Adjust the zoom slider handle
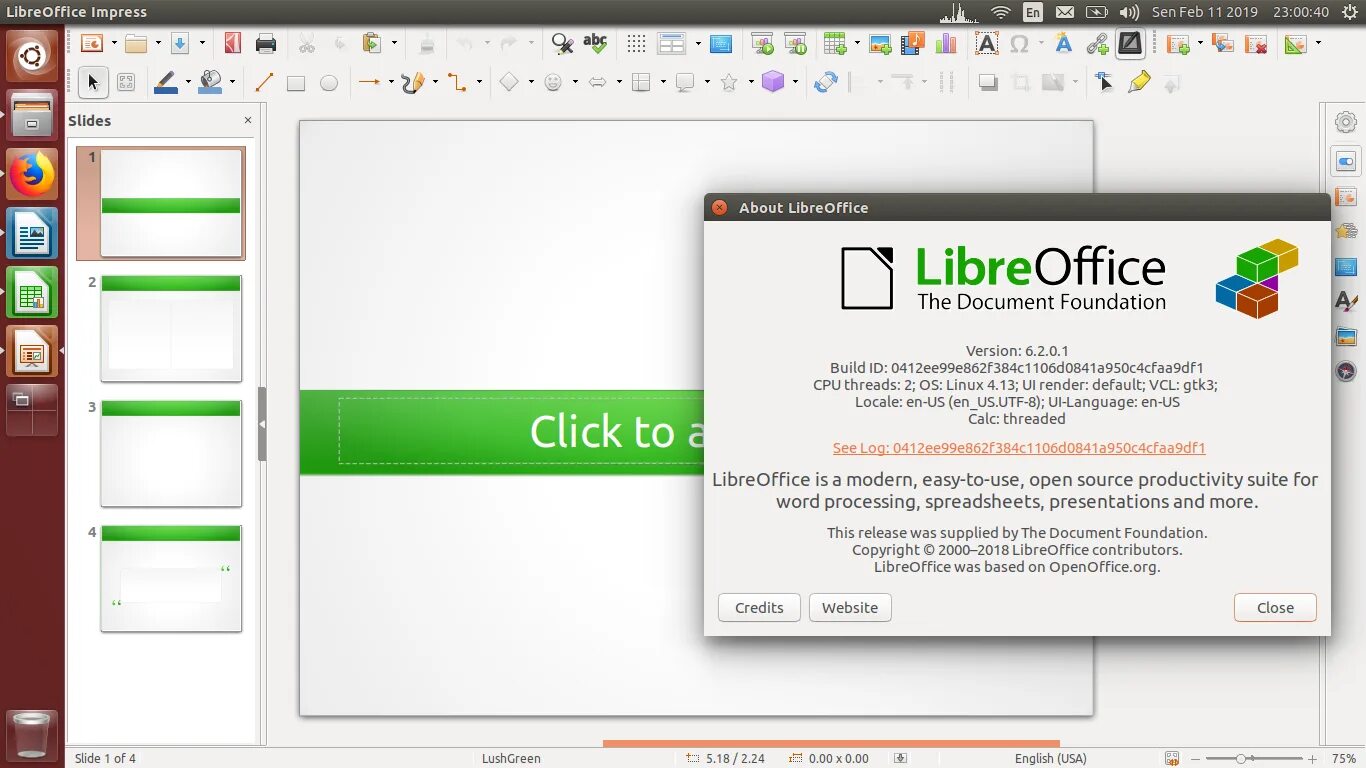This screenshot has width=1366, height=768. (1240, 759)
